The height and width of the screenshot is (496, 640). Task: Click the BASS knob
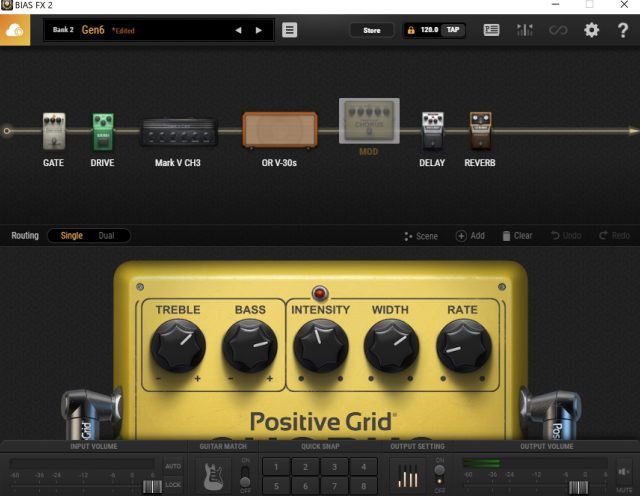[250, 345]
